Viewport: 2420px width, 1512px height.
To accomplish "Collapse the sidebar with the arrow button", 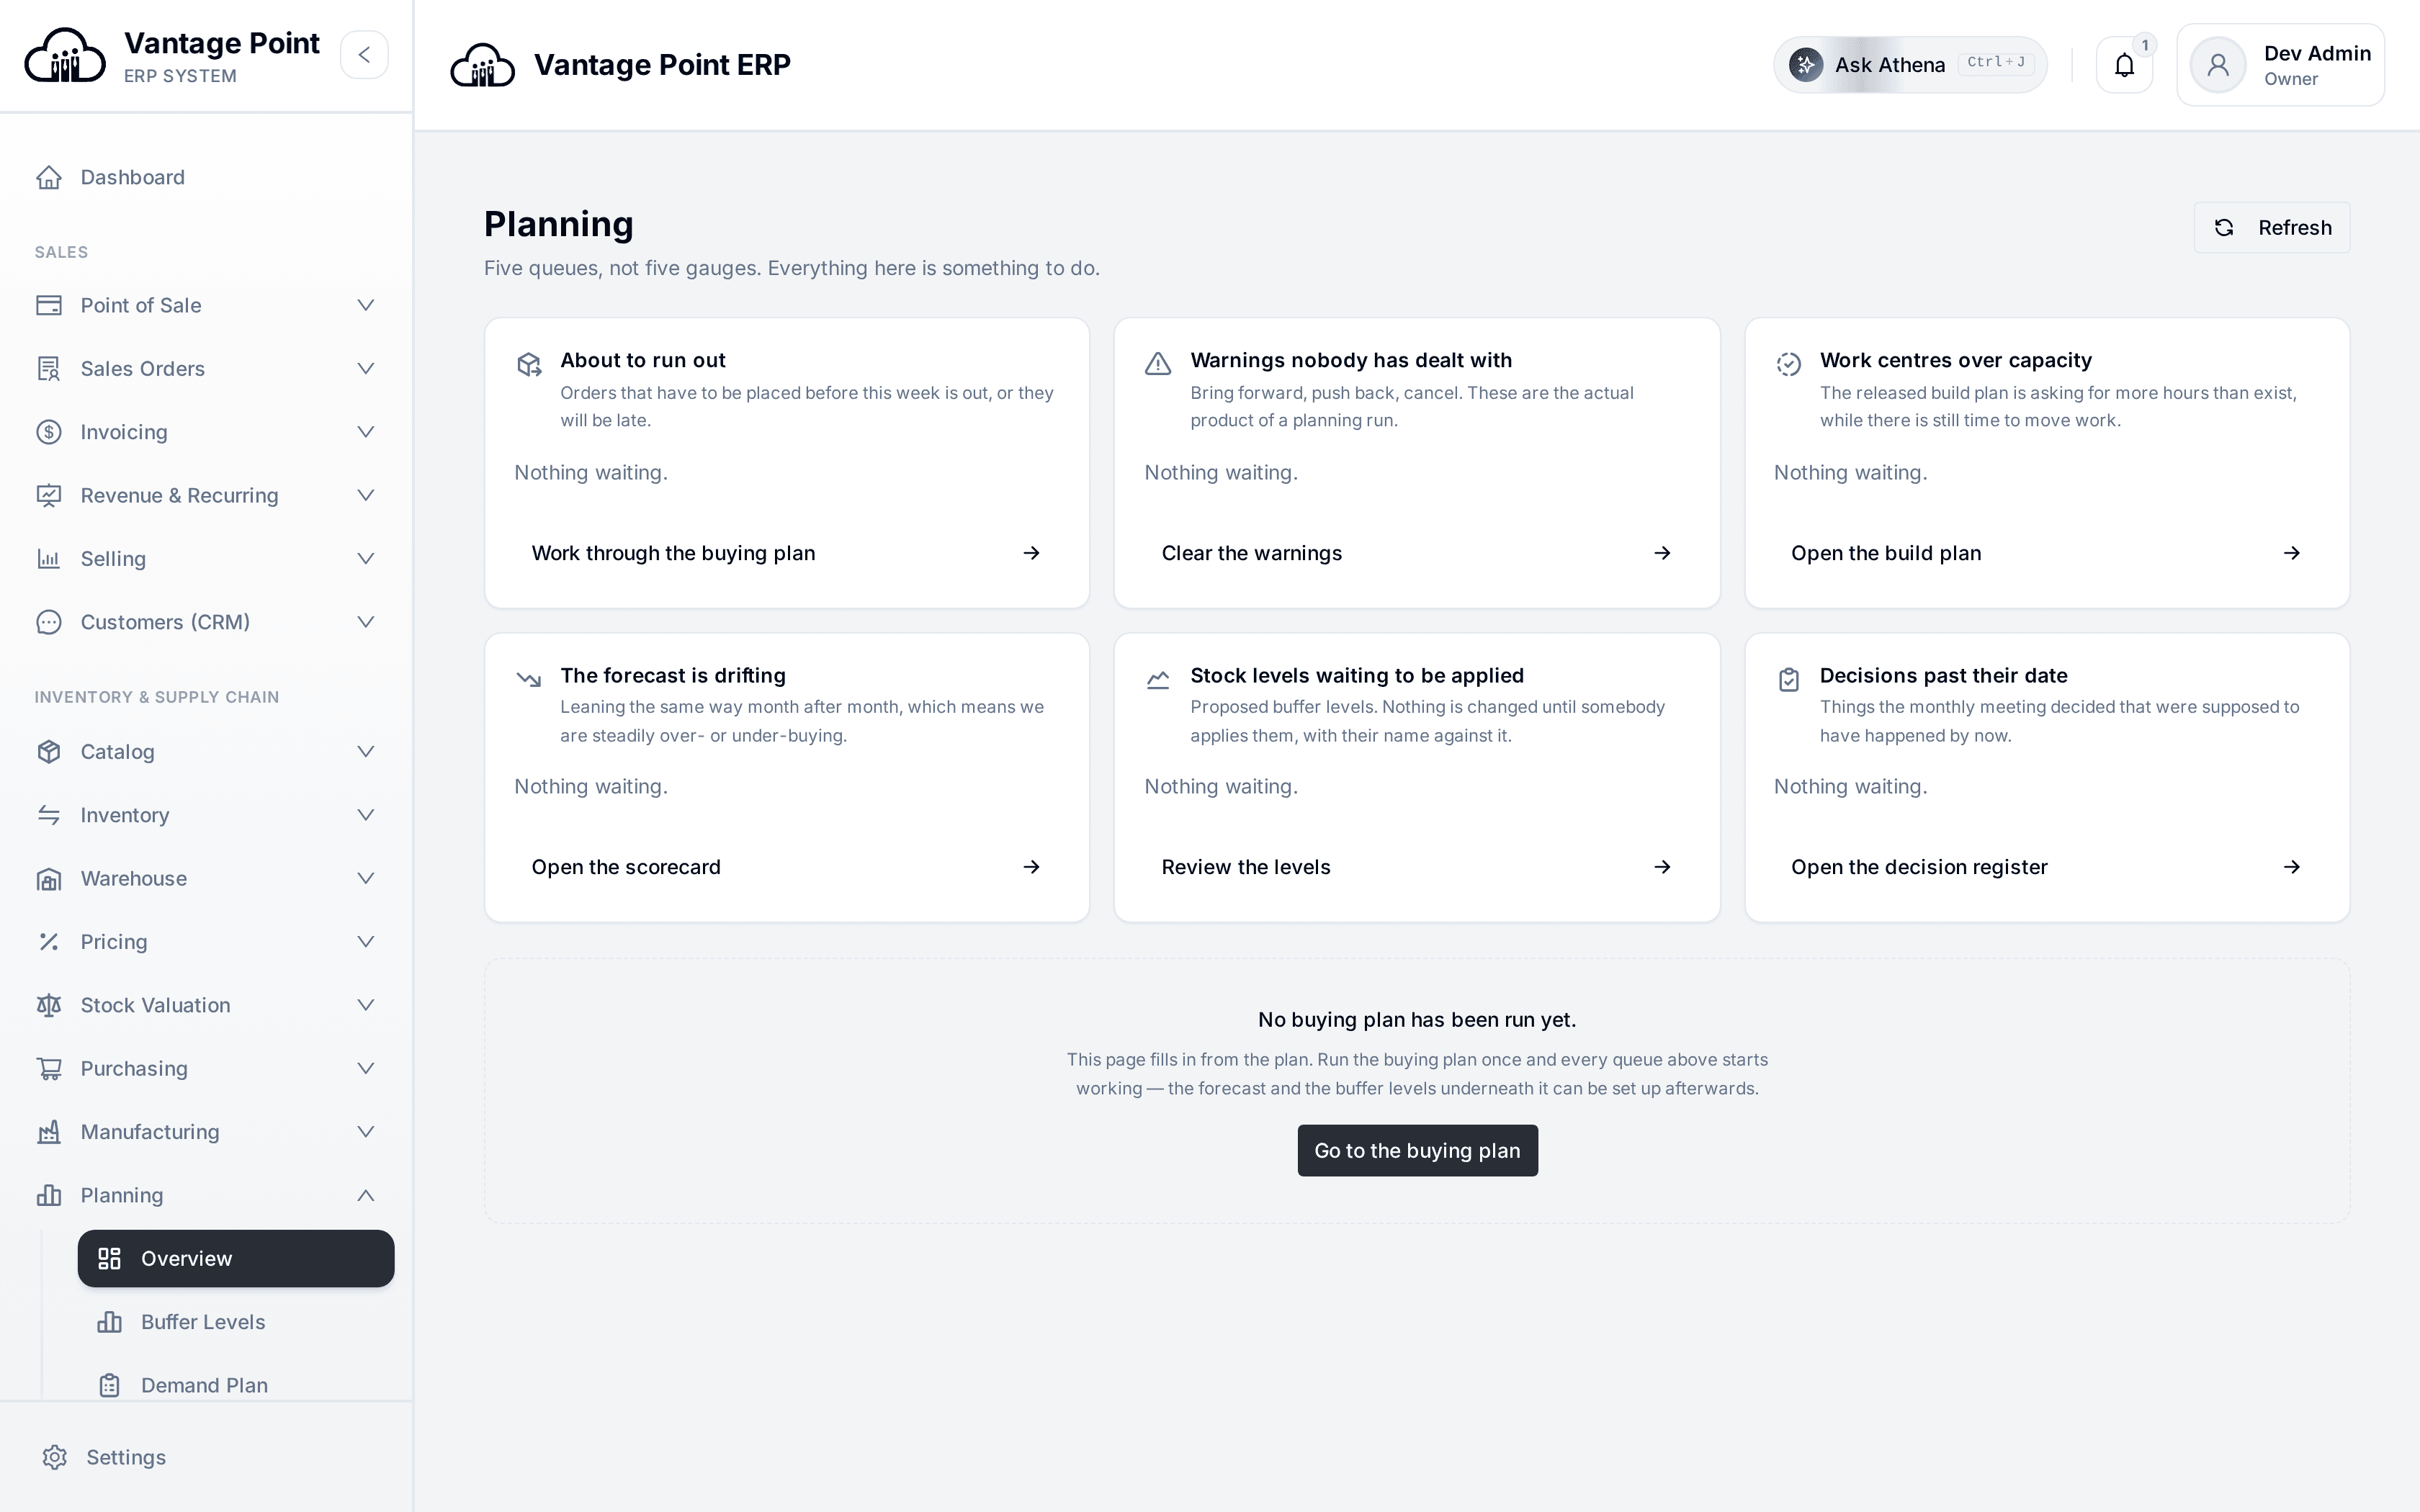I will click(364, 55).
